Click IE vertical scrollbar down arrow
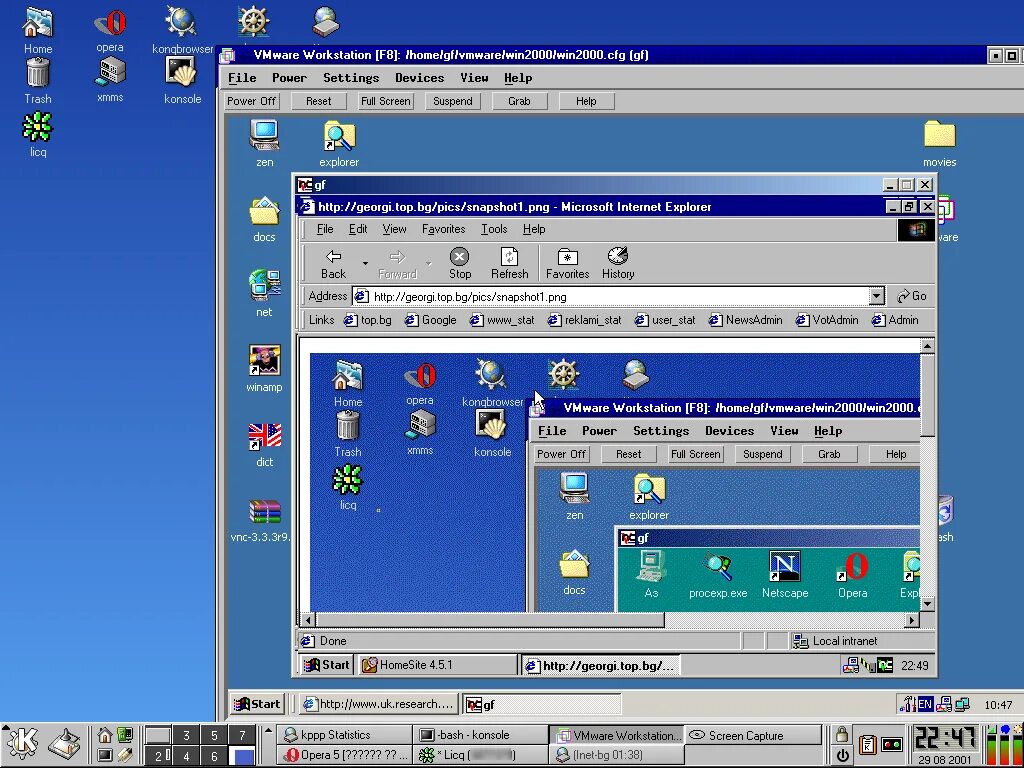The height and width of the screenshot is (768, 1024). tap(927, 604)
